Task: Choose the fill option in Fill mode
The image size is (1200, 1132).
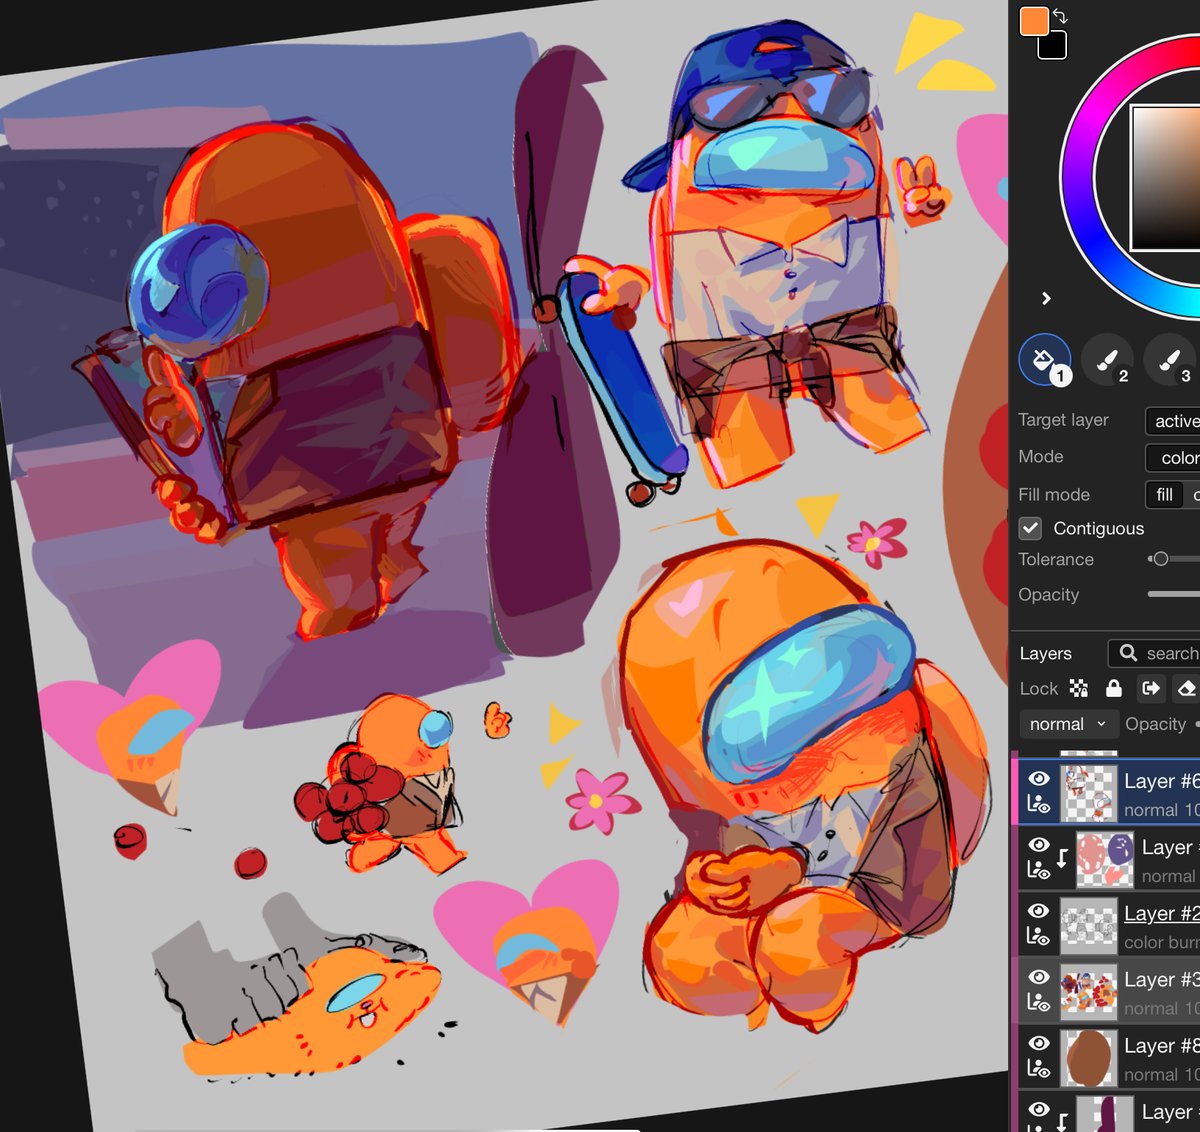Action: (1165, 494)
